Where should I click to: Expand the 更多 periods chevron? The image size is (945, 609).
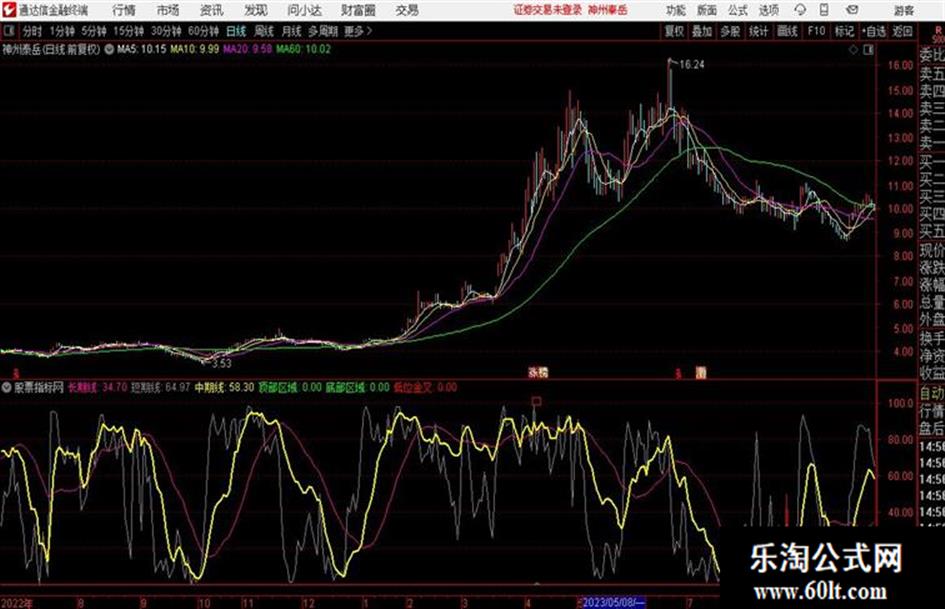[358, 31]
